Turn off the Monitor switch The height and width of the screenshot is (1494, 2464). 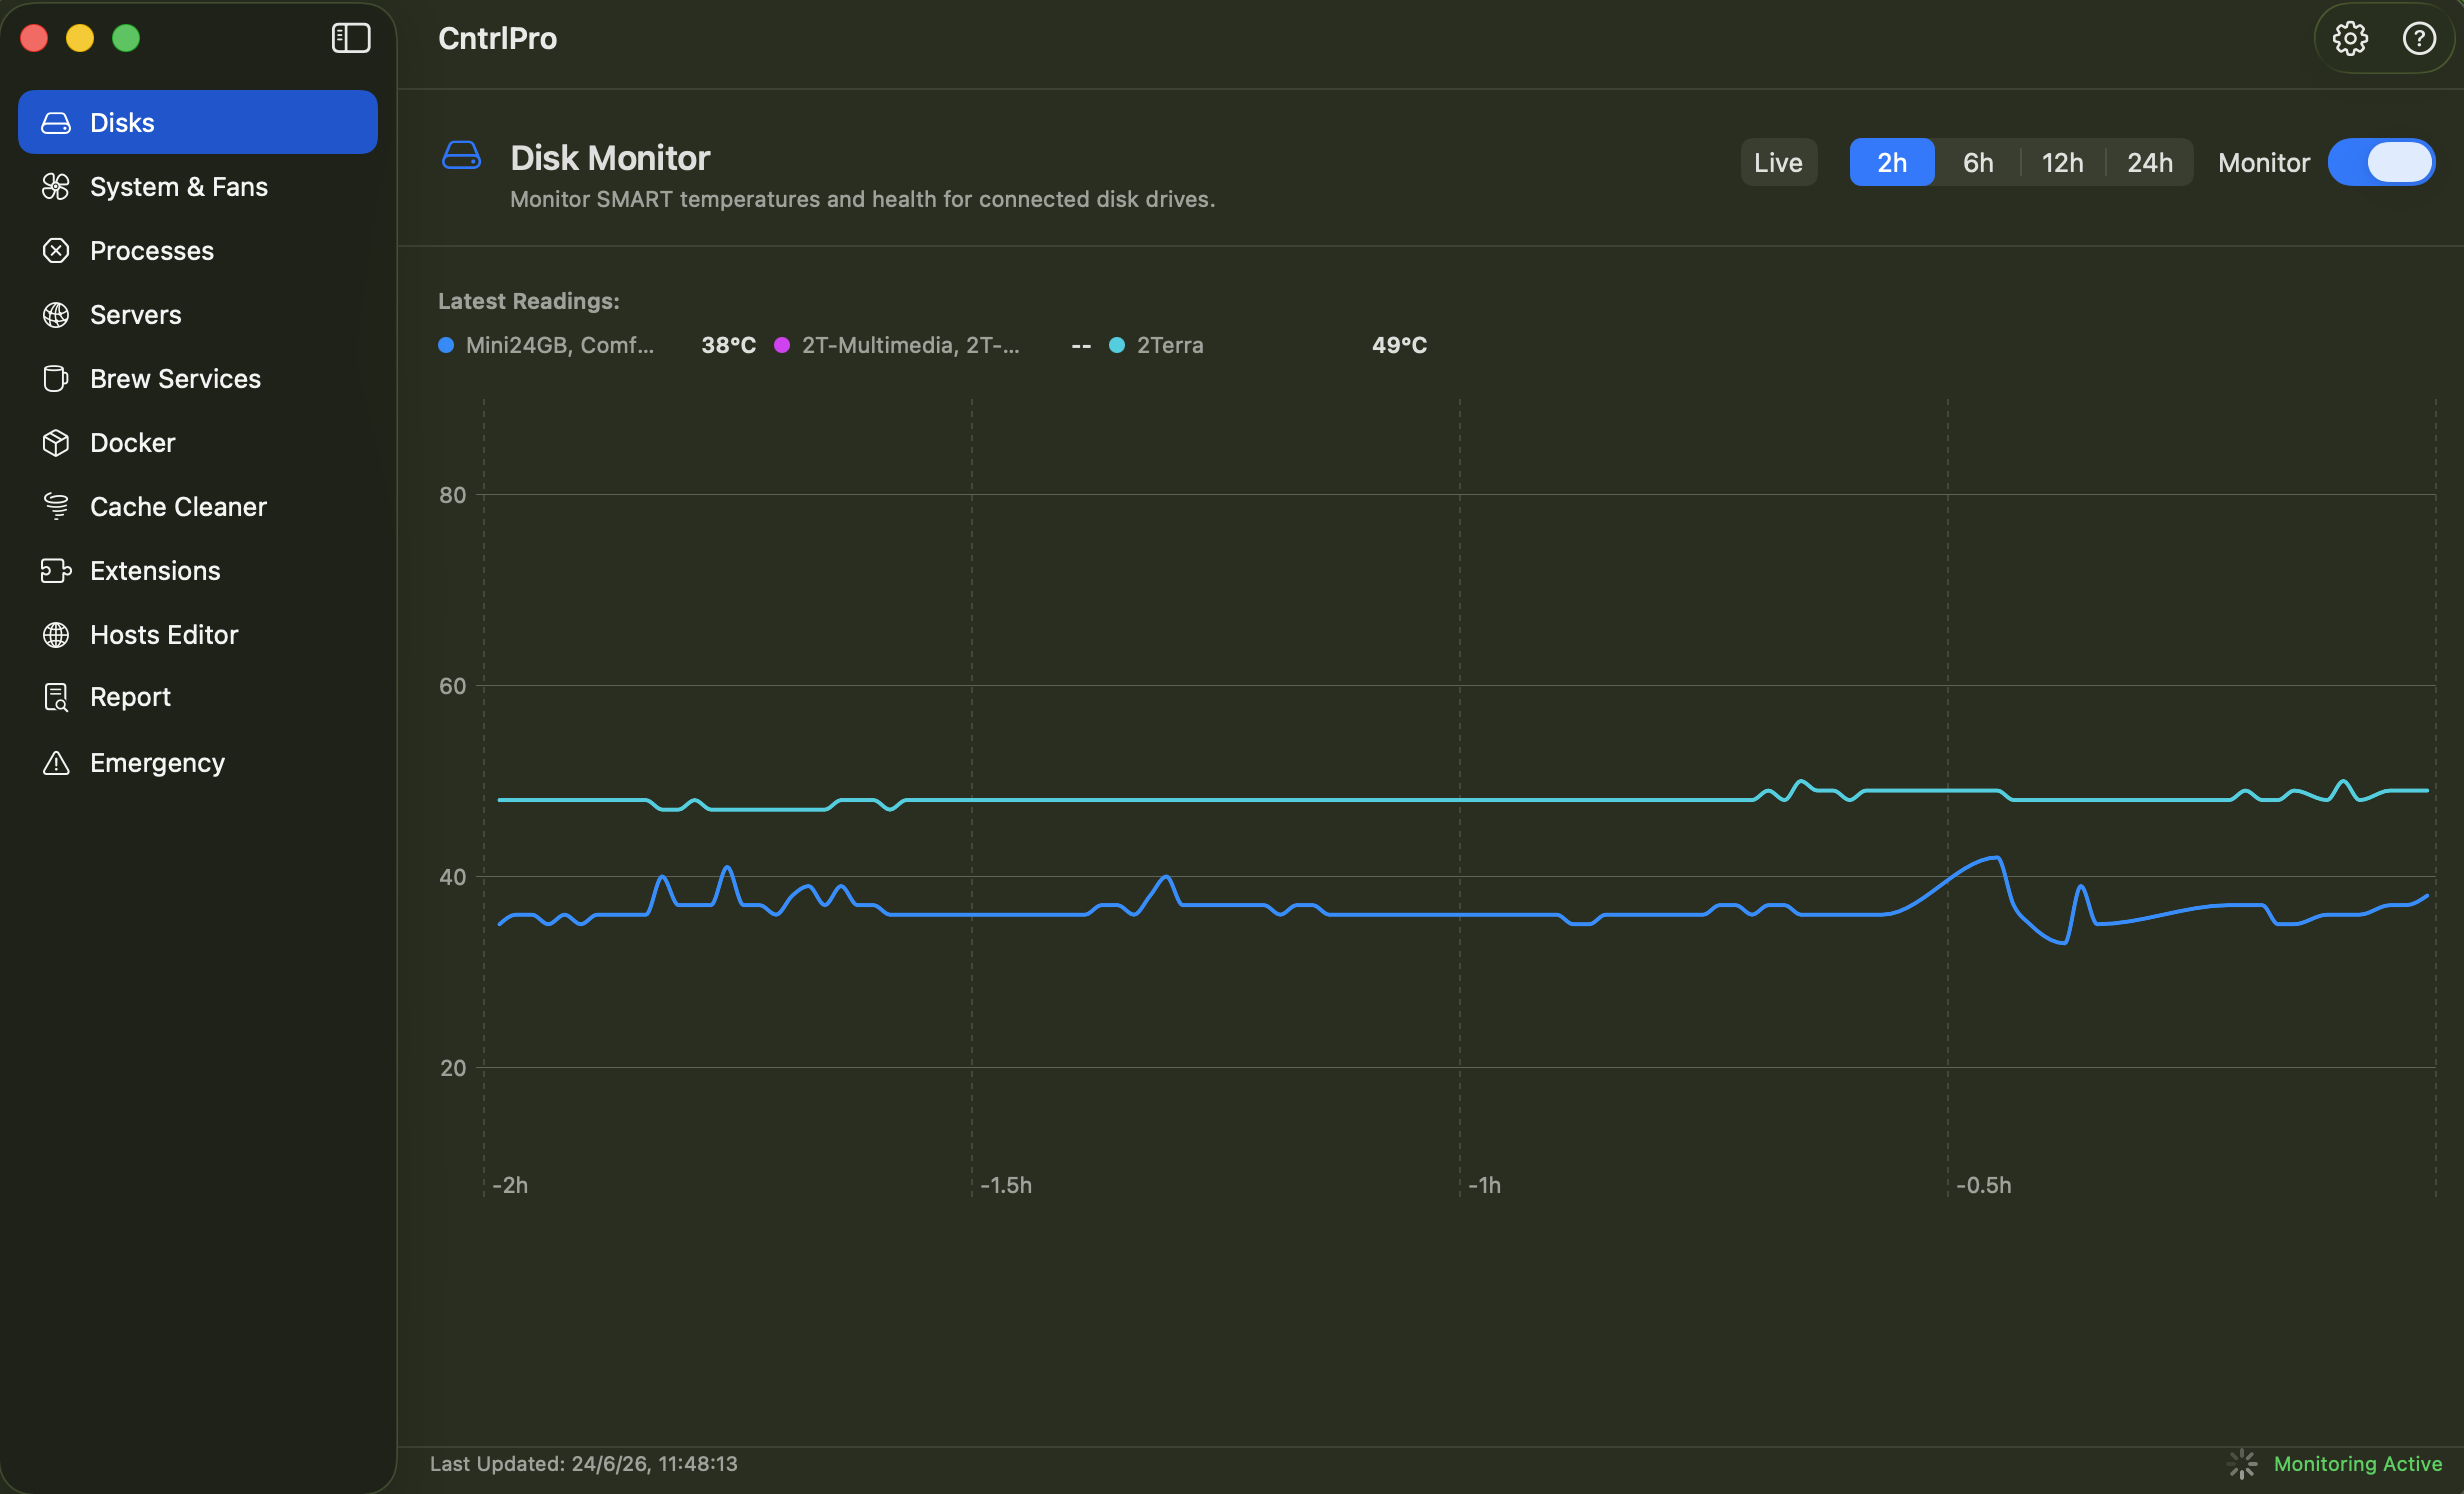(2381, 162)
